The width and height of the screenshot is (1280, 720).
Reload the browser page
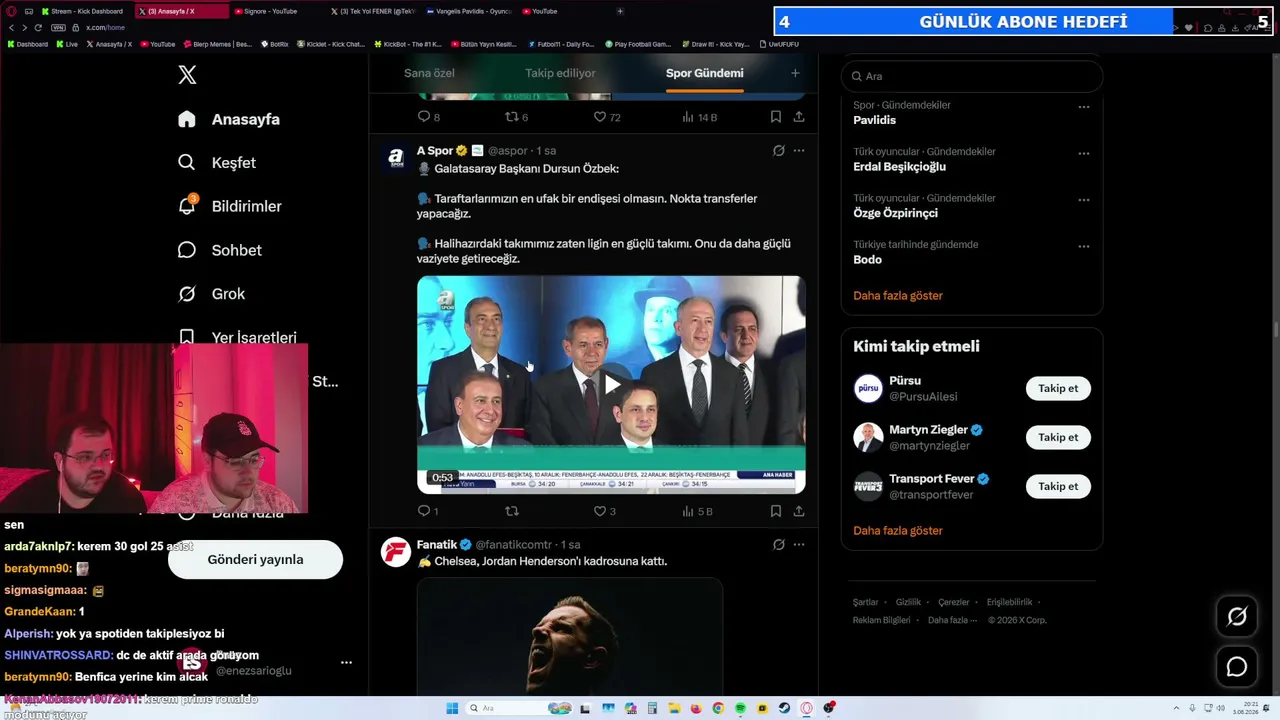(x=38, y=27)
